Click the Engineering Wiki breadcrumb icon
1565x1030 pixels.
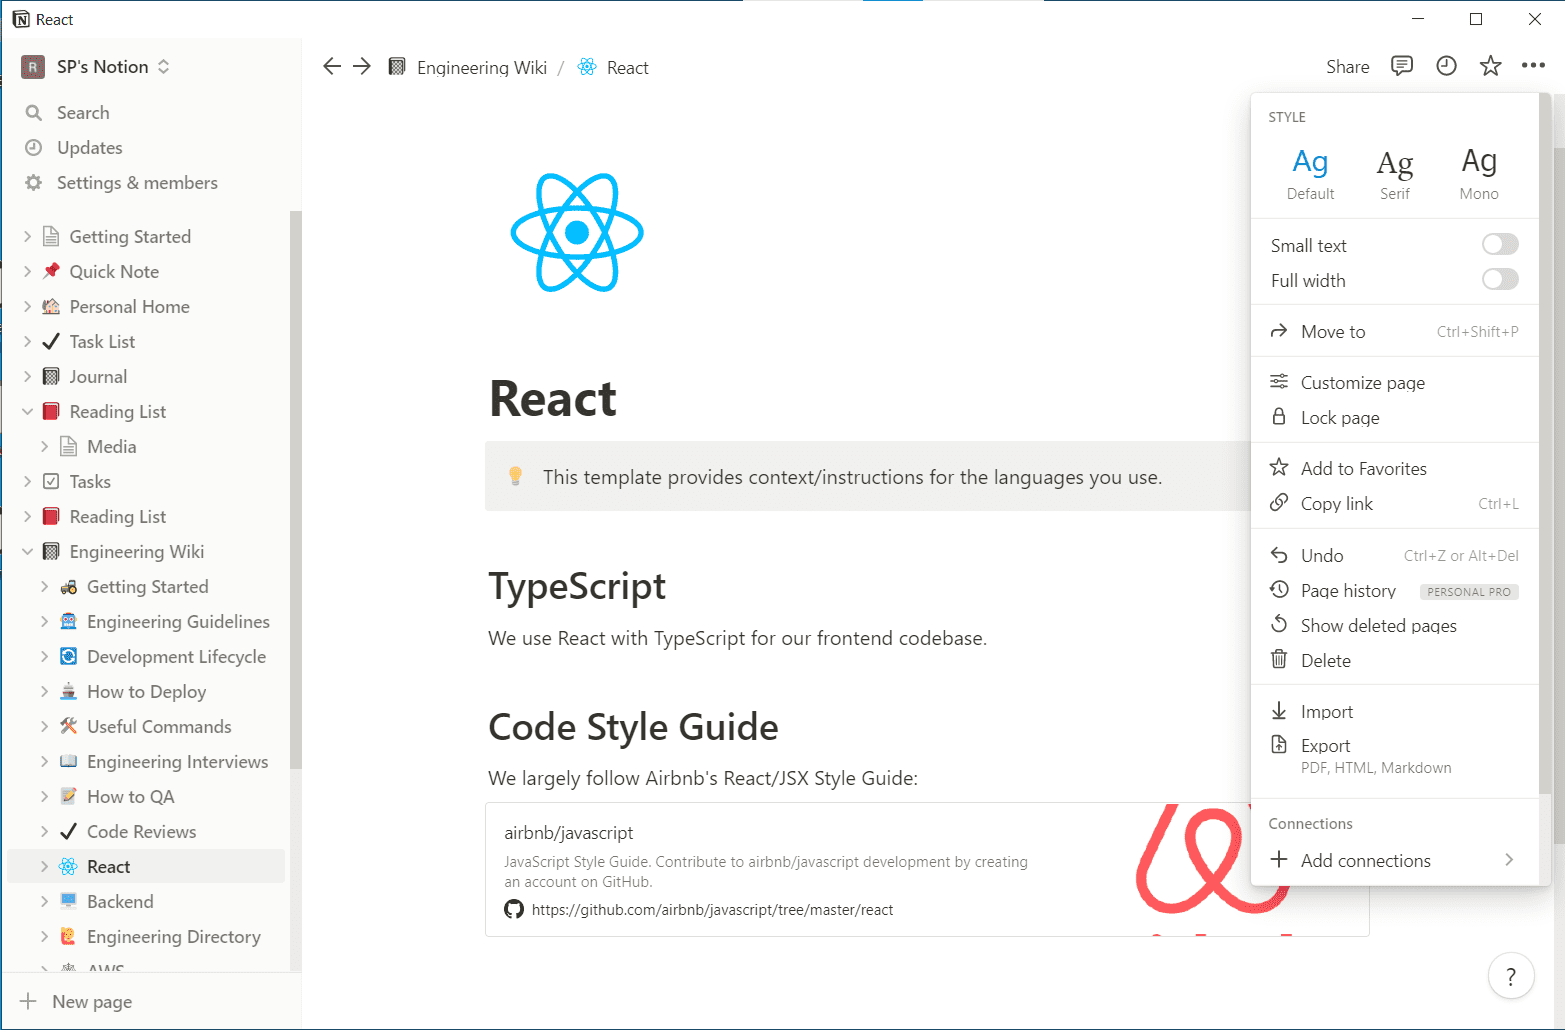(x=397, y=67)
